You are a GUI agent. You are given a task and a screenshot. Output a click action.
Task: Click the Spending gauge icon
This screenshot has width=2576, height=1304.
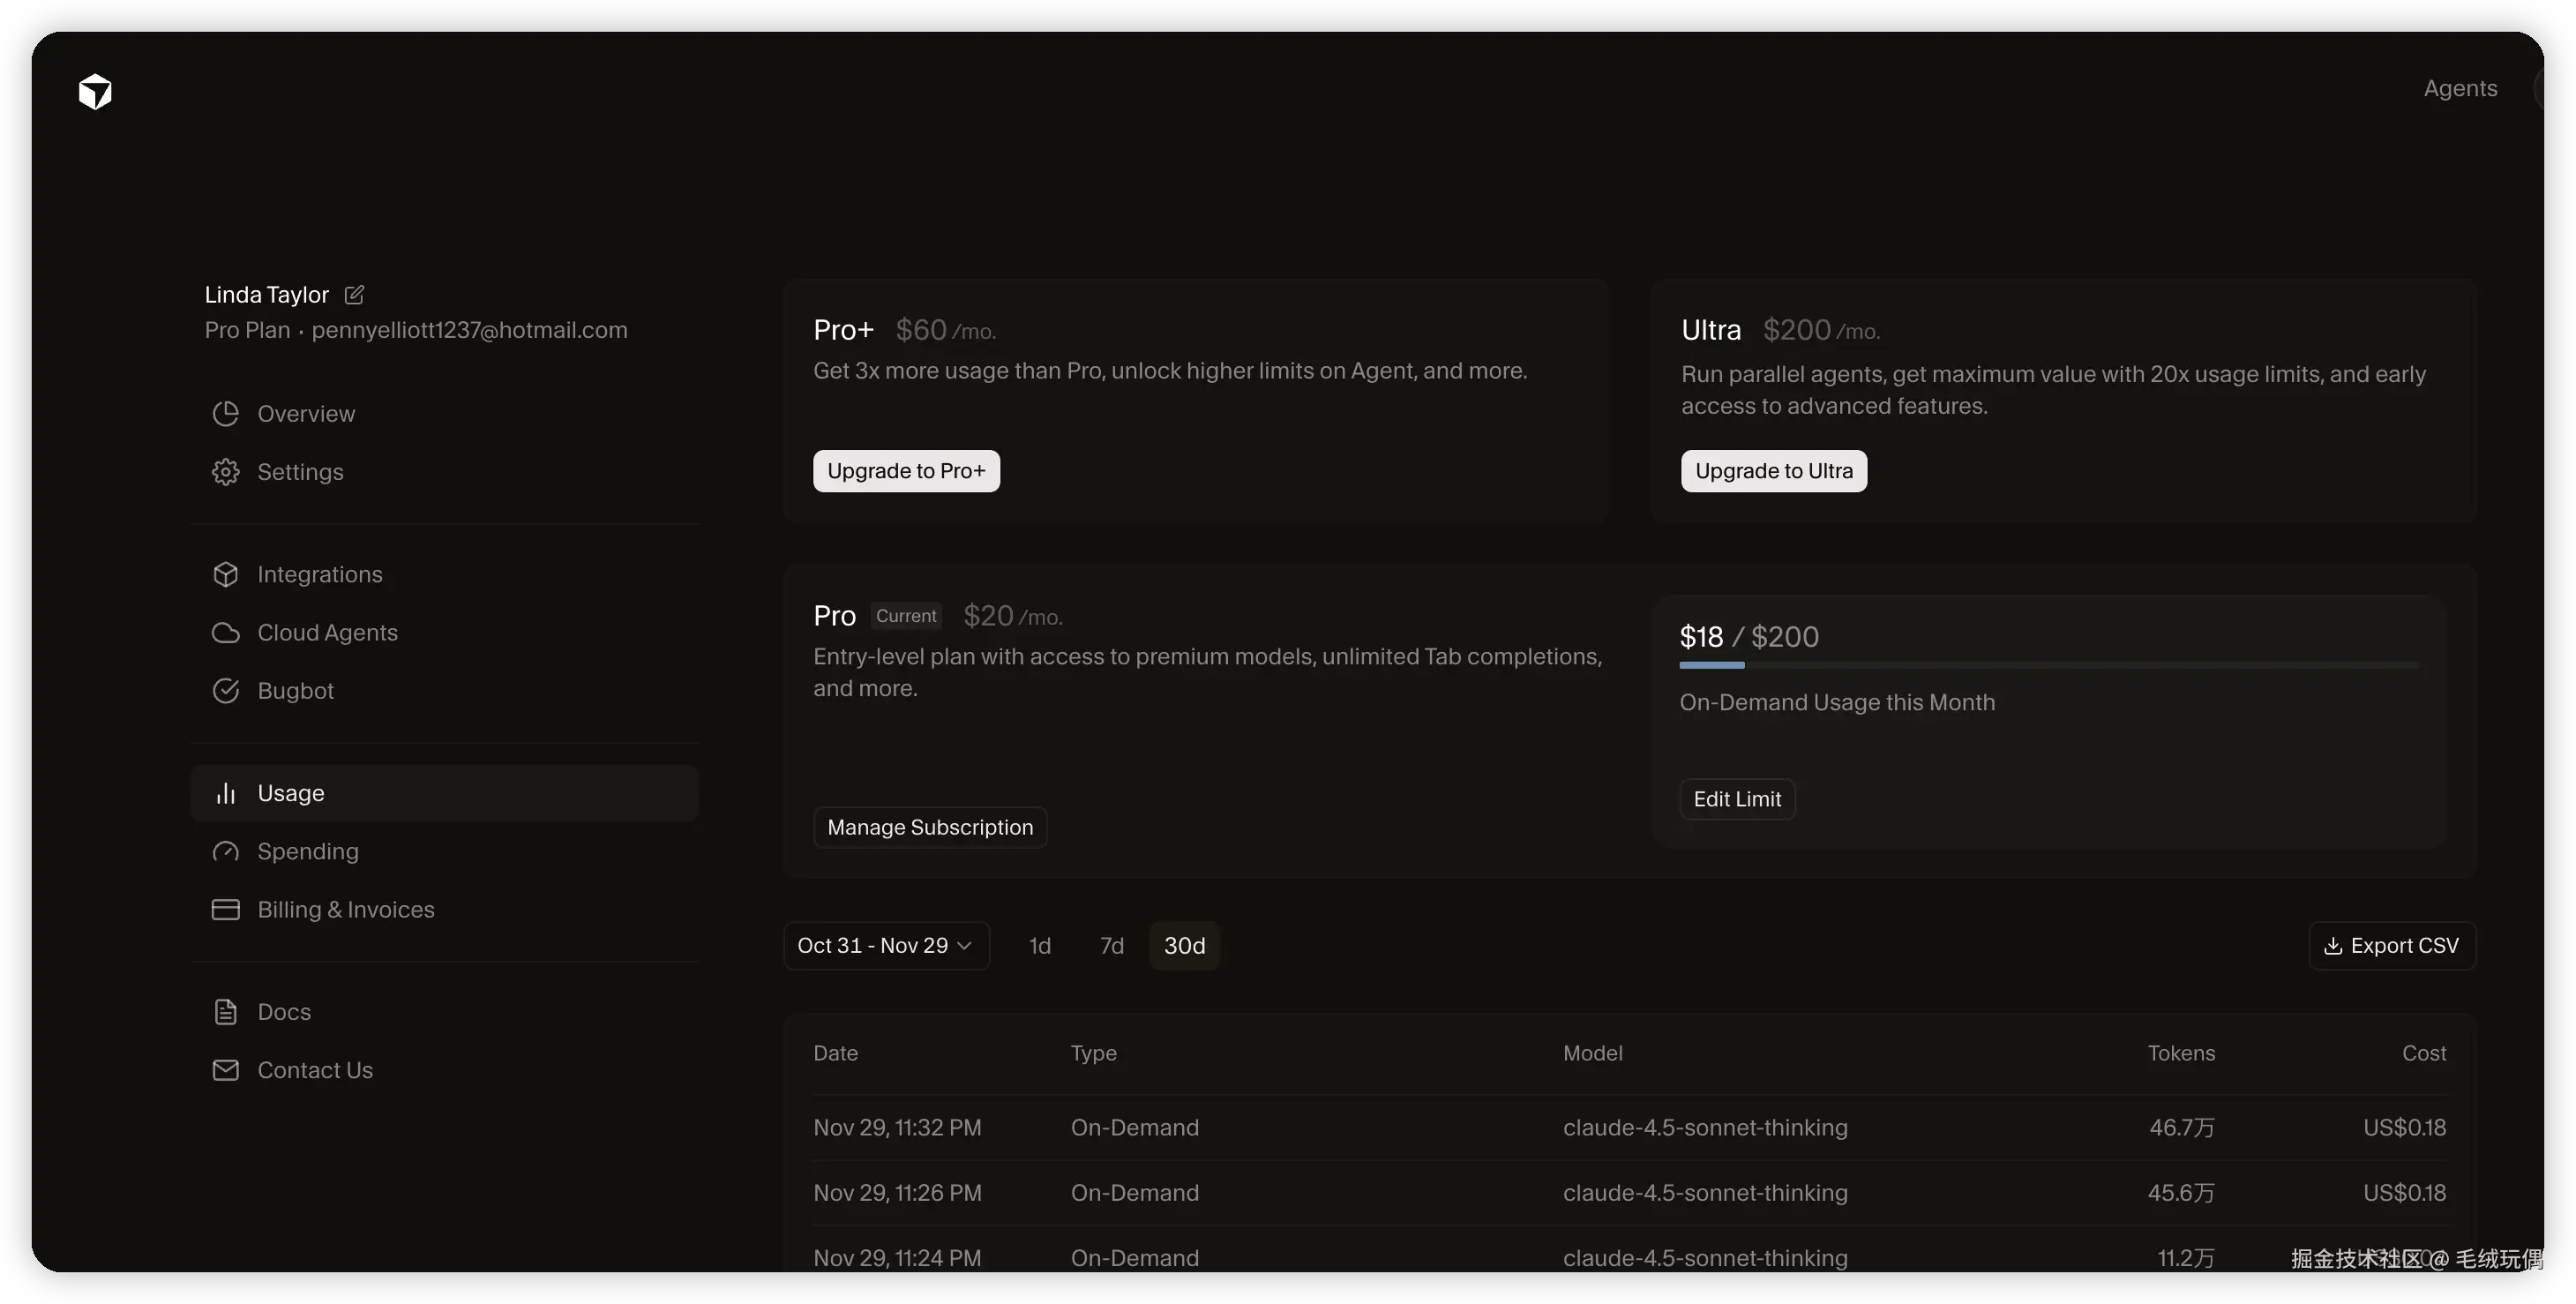226,851
